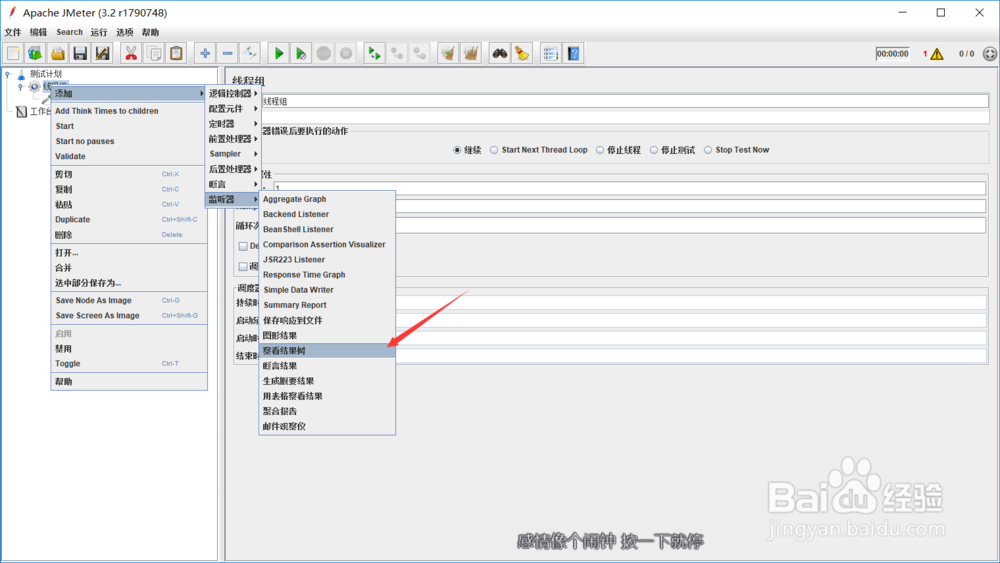
Task: Click the Toggle enable/disable icon
Action: pyautogui.click(x=250, y=54)
